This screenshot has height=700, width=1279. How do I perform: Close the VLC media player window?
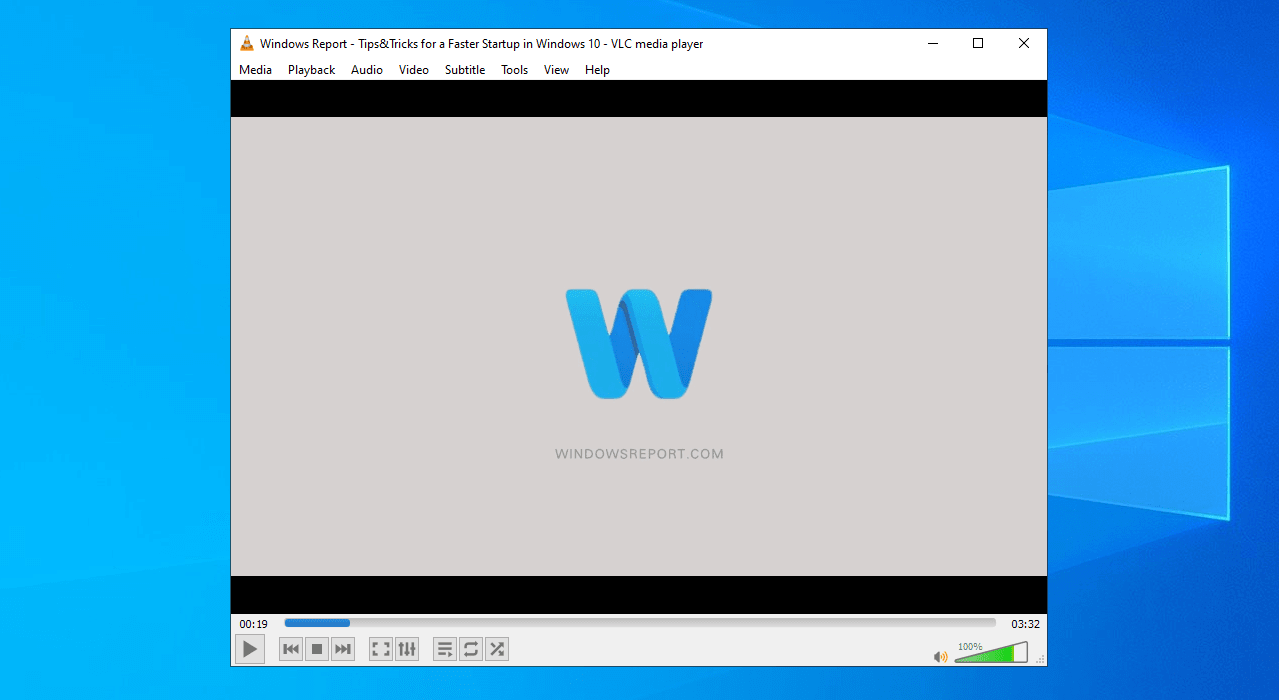pyautogui.click(x=1024, y=43)
